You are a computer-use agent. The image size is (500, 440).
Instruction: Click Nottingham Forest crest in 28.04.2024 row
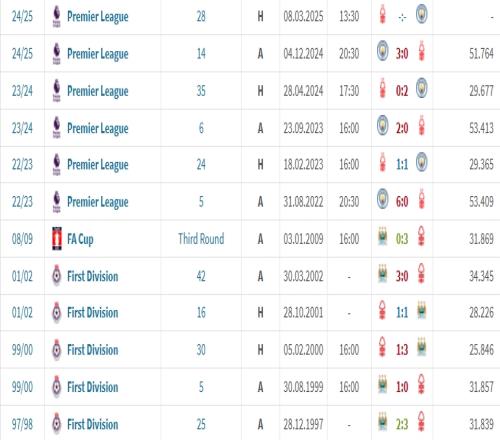click(383, 88)
